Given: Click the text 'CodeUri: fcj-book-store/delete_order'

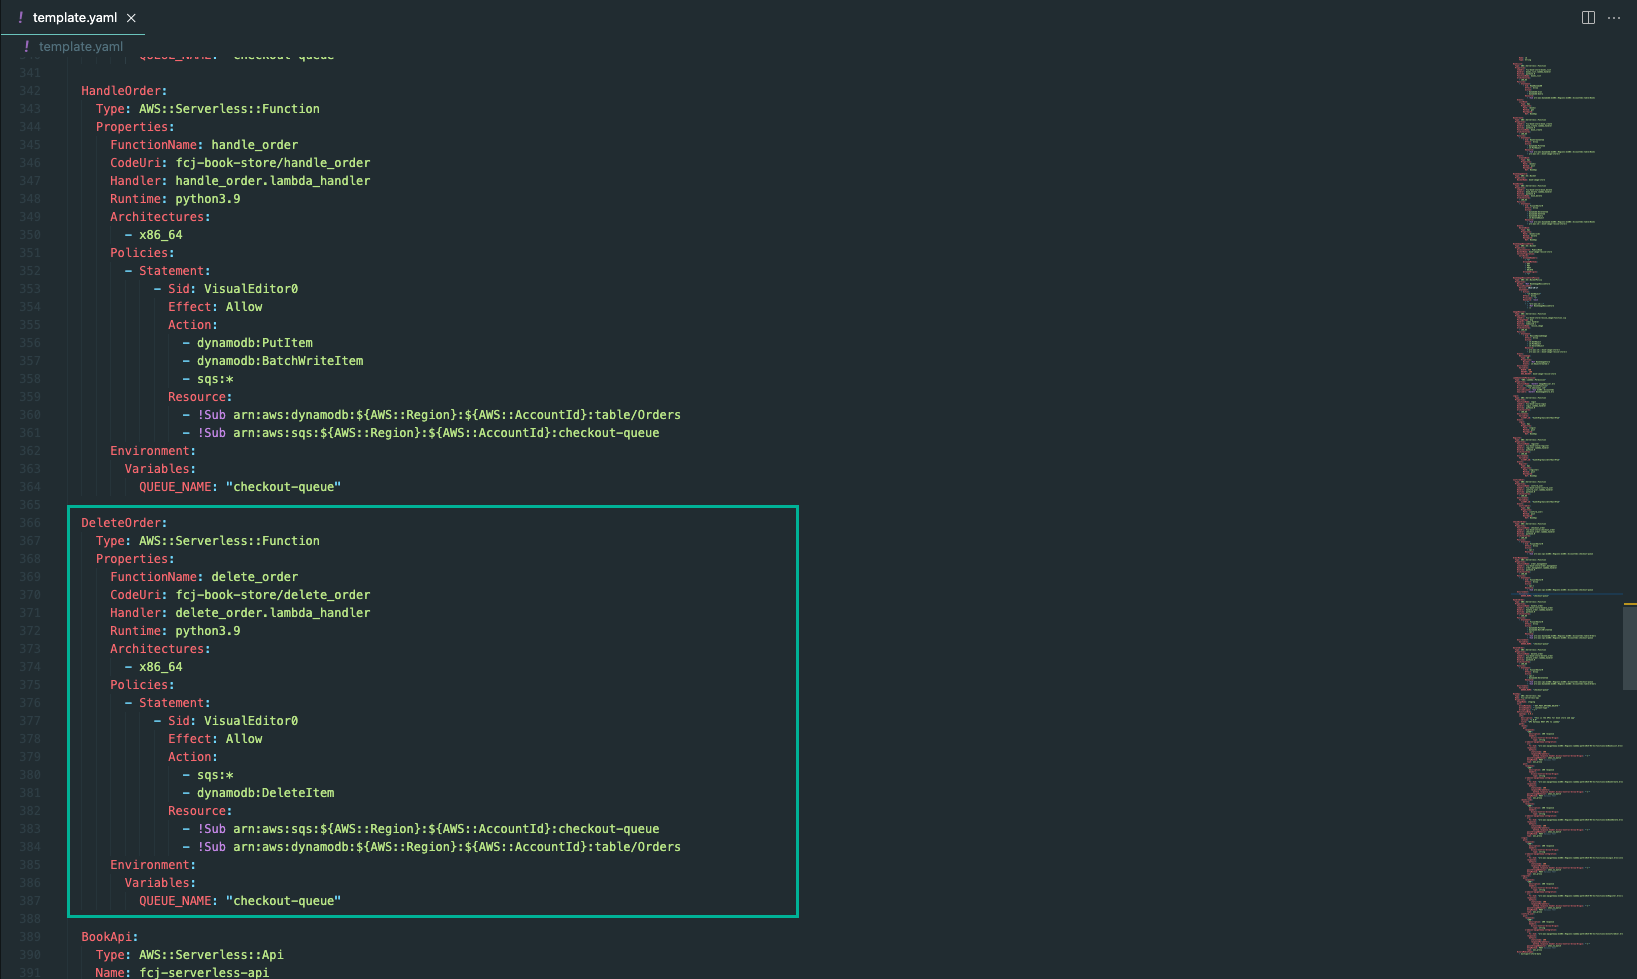Looking at the screenshot, I should (x=240, y=595).
